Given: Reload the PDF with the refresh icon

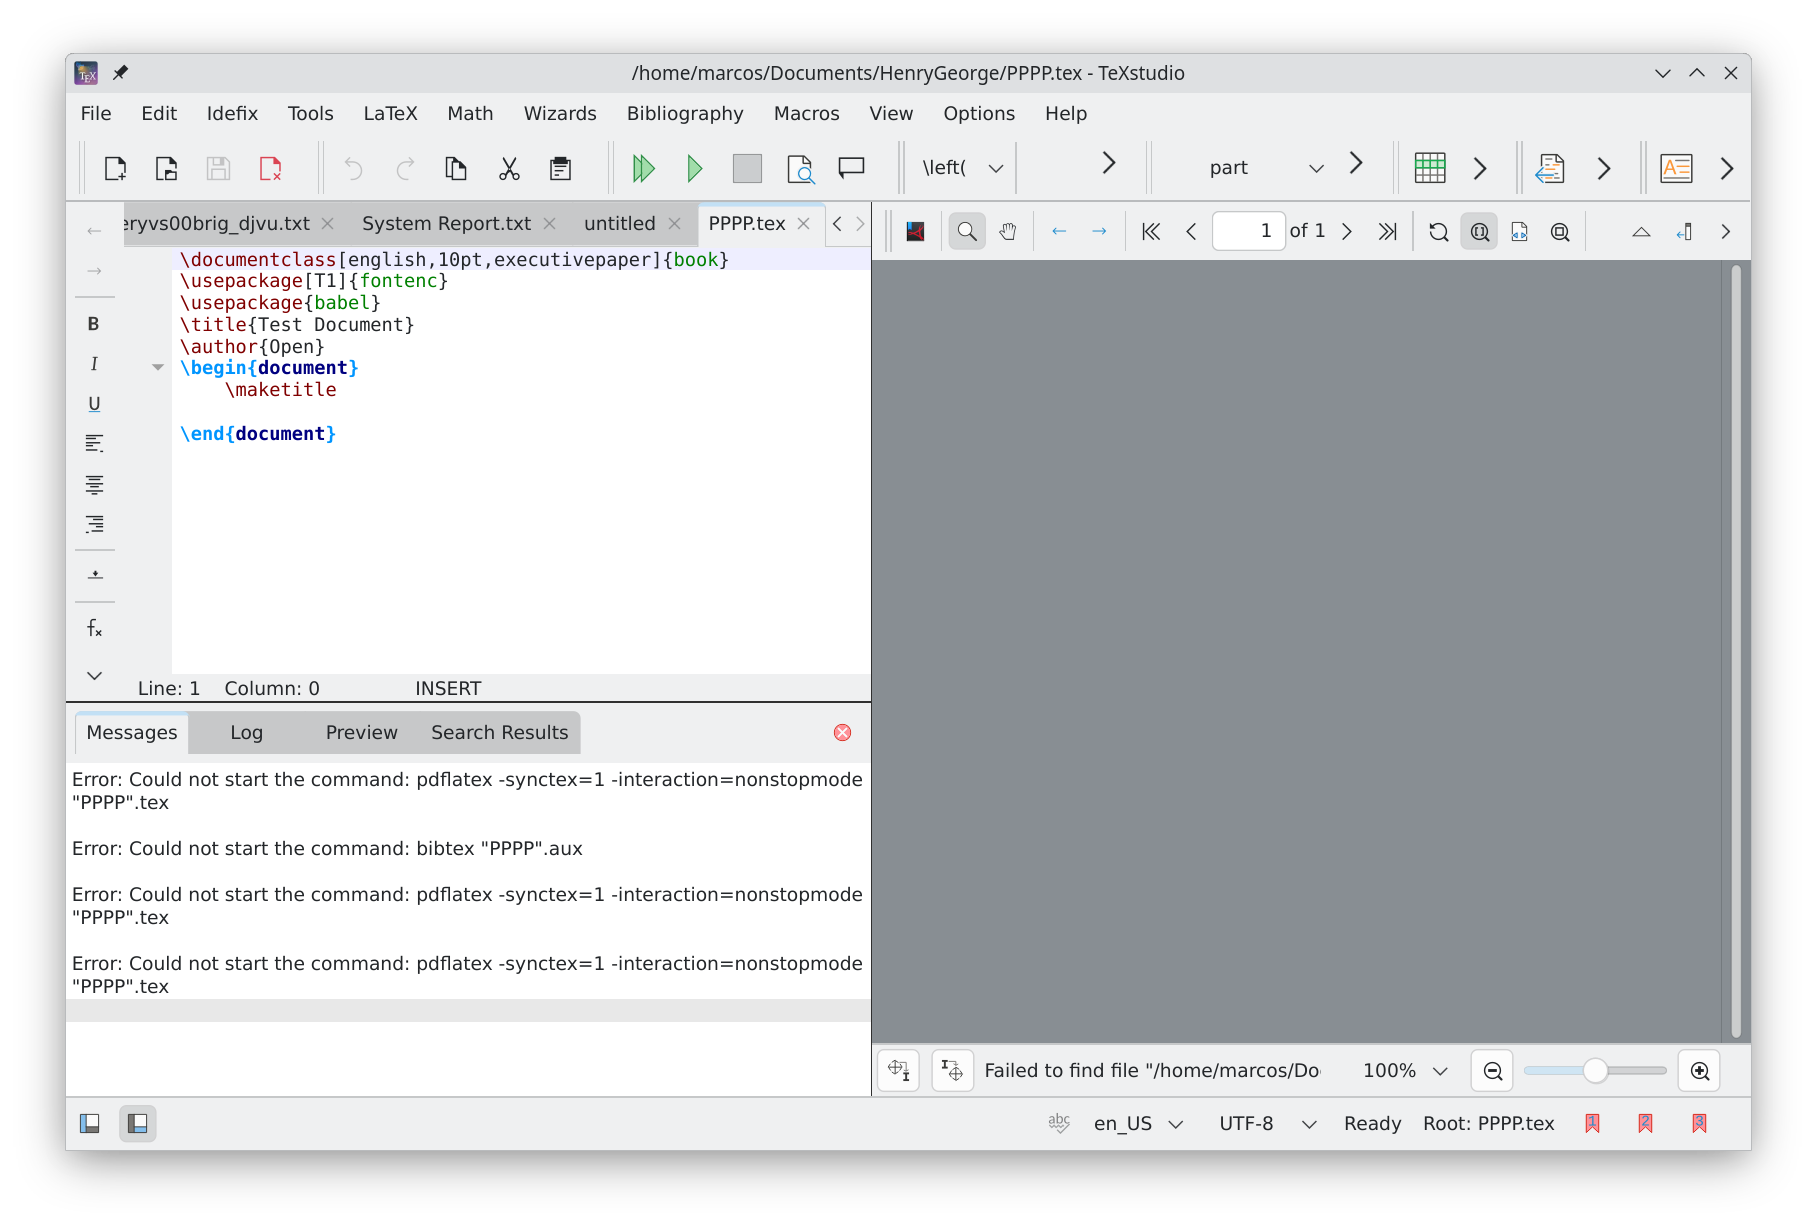Looking at the screenshot, I should pyautogui.click(x=1439, y=232).
